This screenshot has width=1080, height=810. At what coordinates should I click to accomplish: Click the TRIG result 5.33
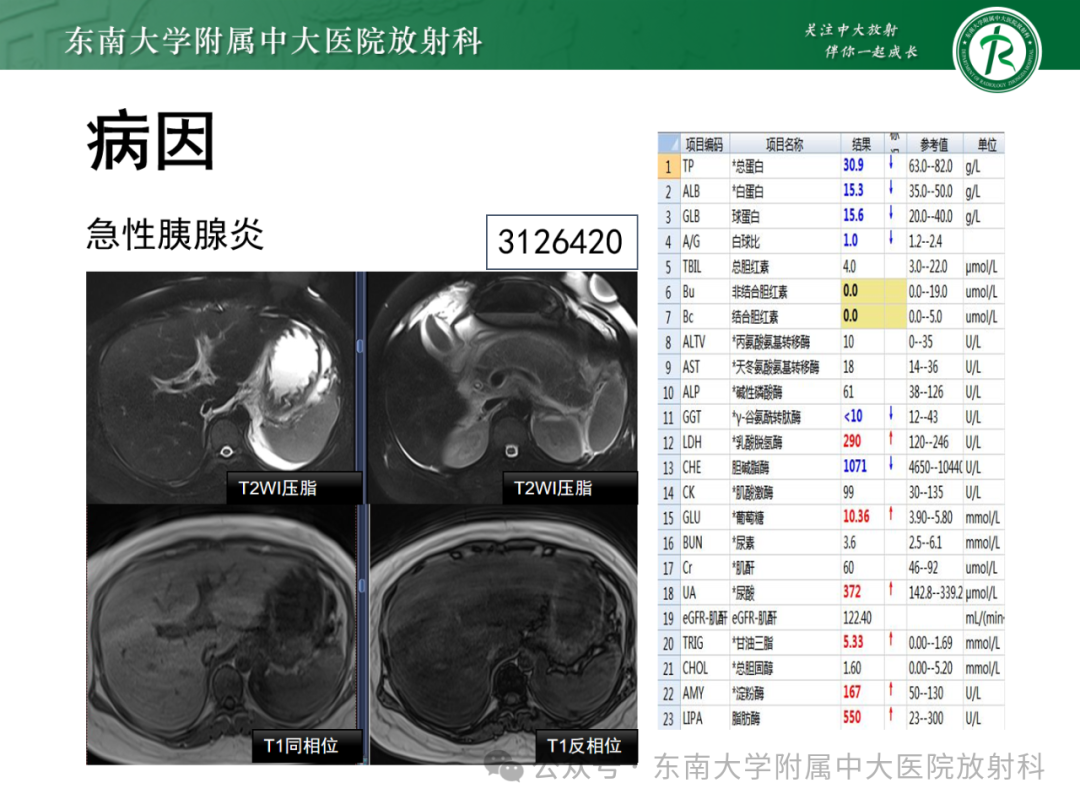(853, 642)
